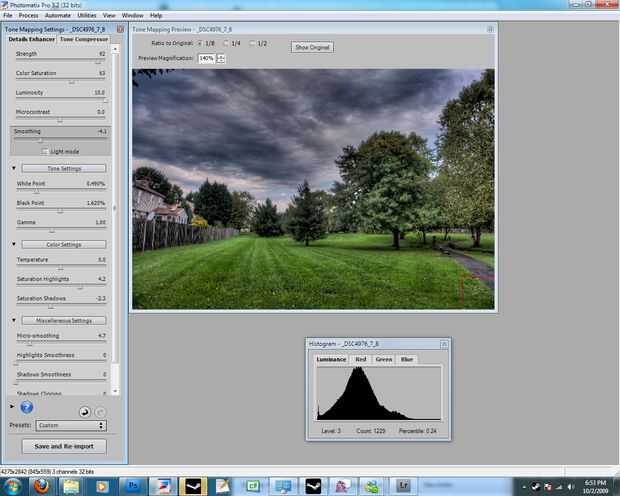Show hidden system tray icons arrow
Viewport: 620px width, 496px height.
pyautogui.click(x=524, y=487)
